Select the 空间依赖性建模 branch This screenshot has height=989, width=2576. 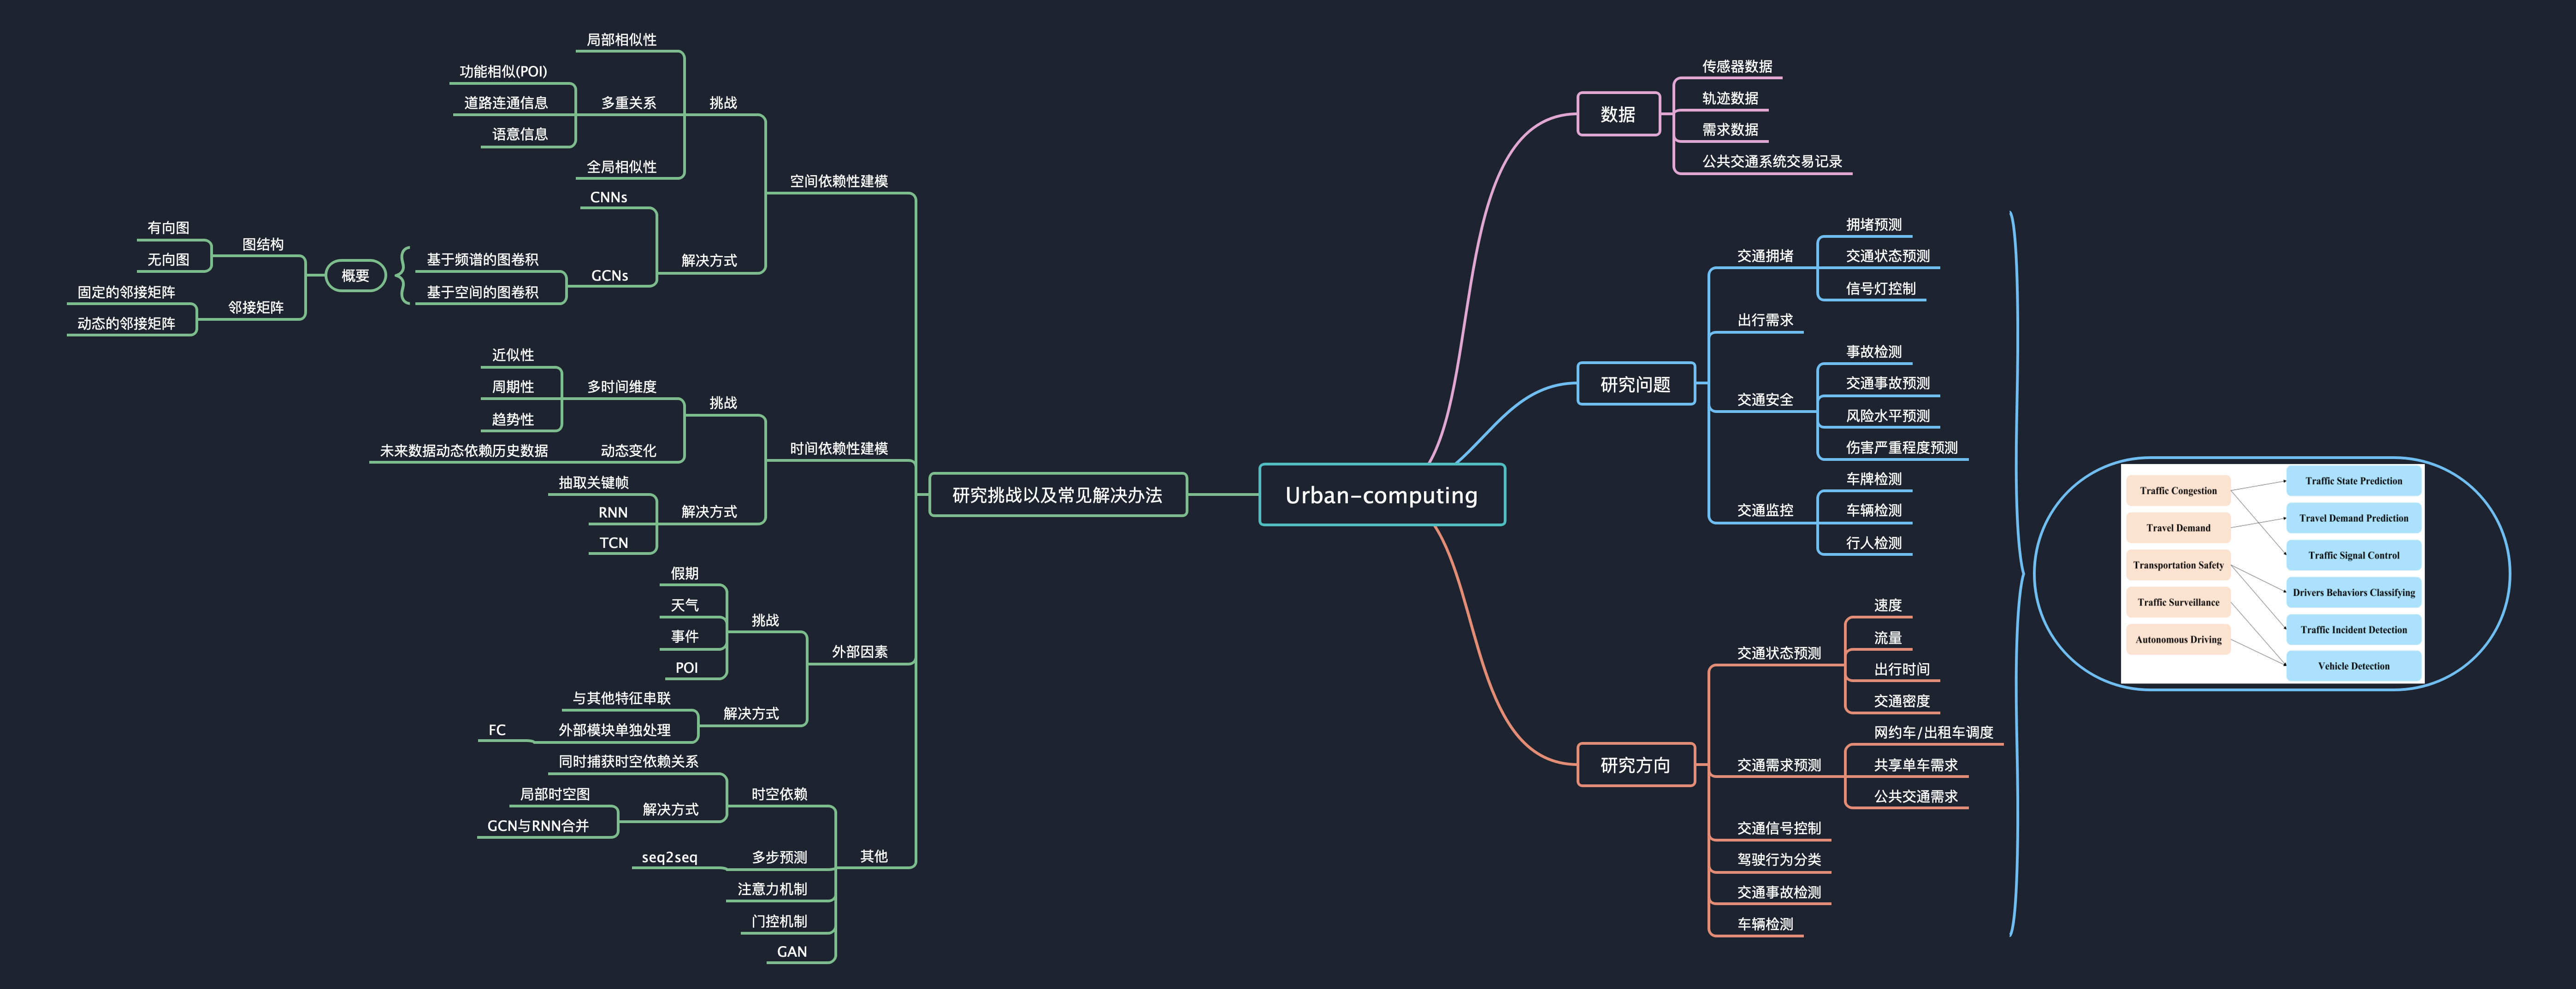coord(839,181)
